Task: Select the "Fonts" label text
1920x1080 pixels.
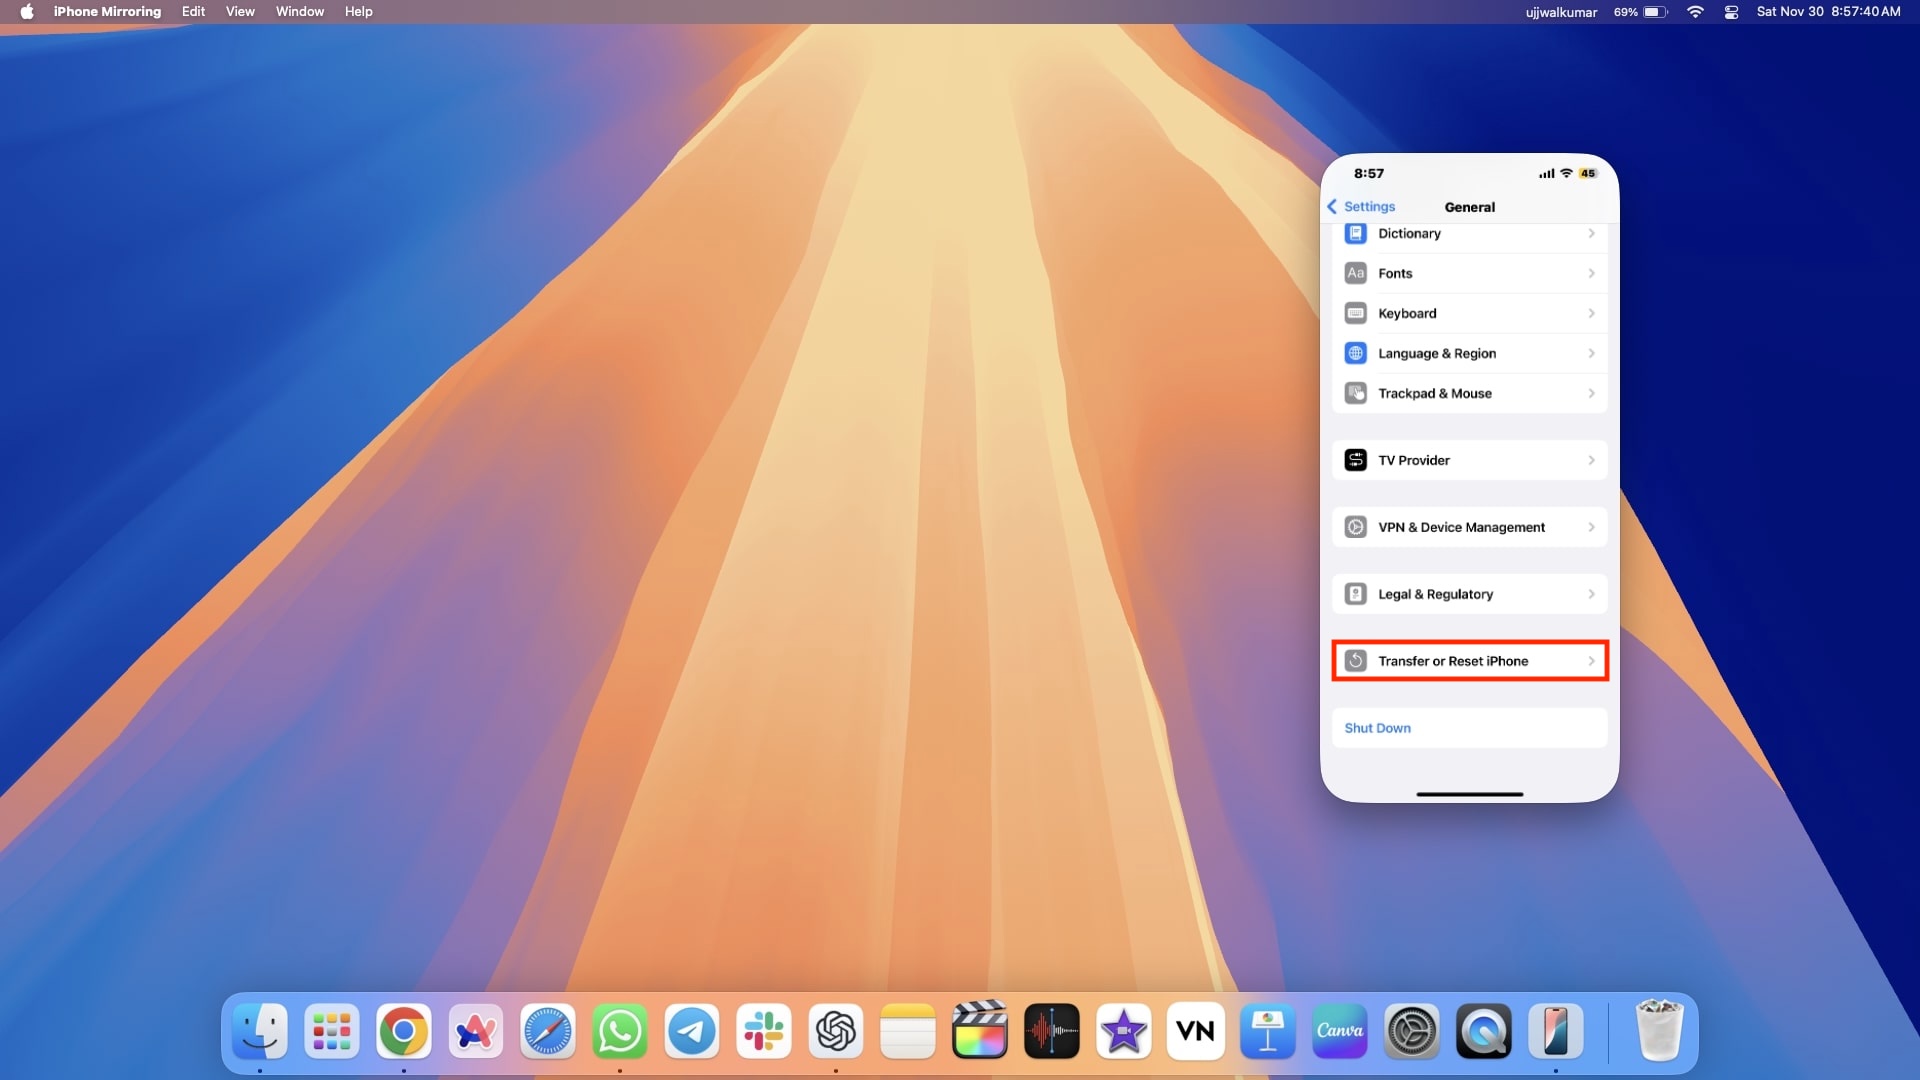Action: click(1395, 274)
